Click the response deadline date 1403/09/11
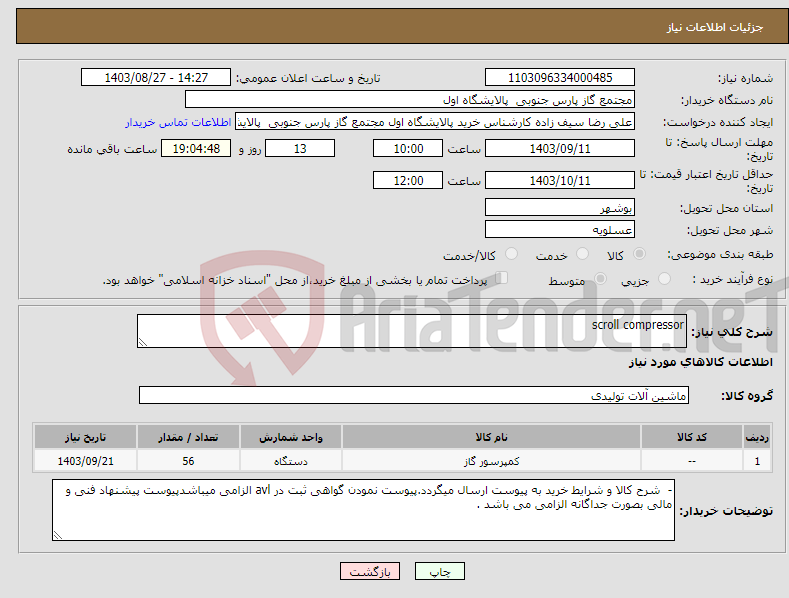Screen dimensions: 789x598 (x=560, y=148)
